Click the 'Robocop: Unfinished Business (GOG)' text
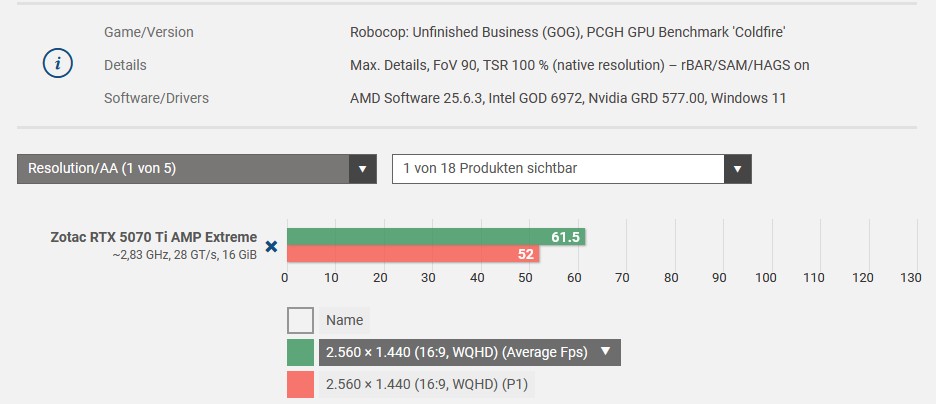This screenshot has height=404, width=936. pyautogui.click(x=466, y=32)
